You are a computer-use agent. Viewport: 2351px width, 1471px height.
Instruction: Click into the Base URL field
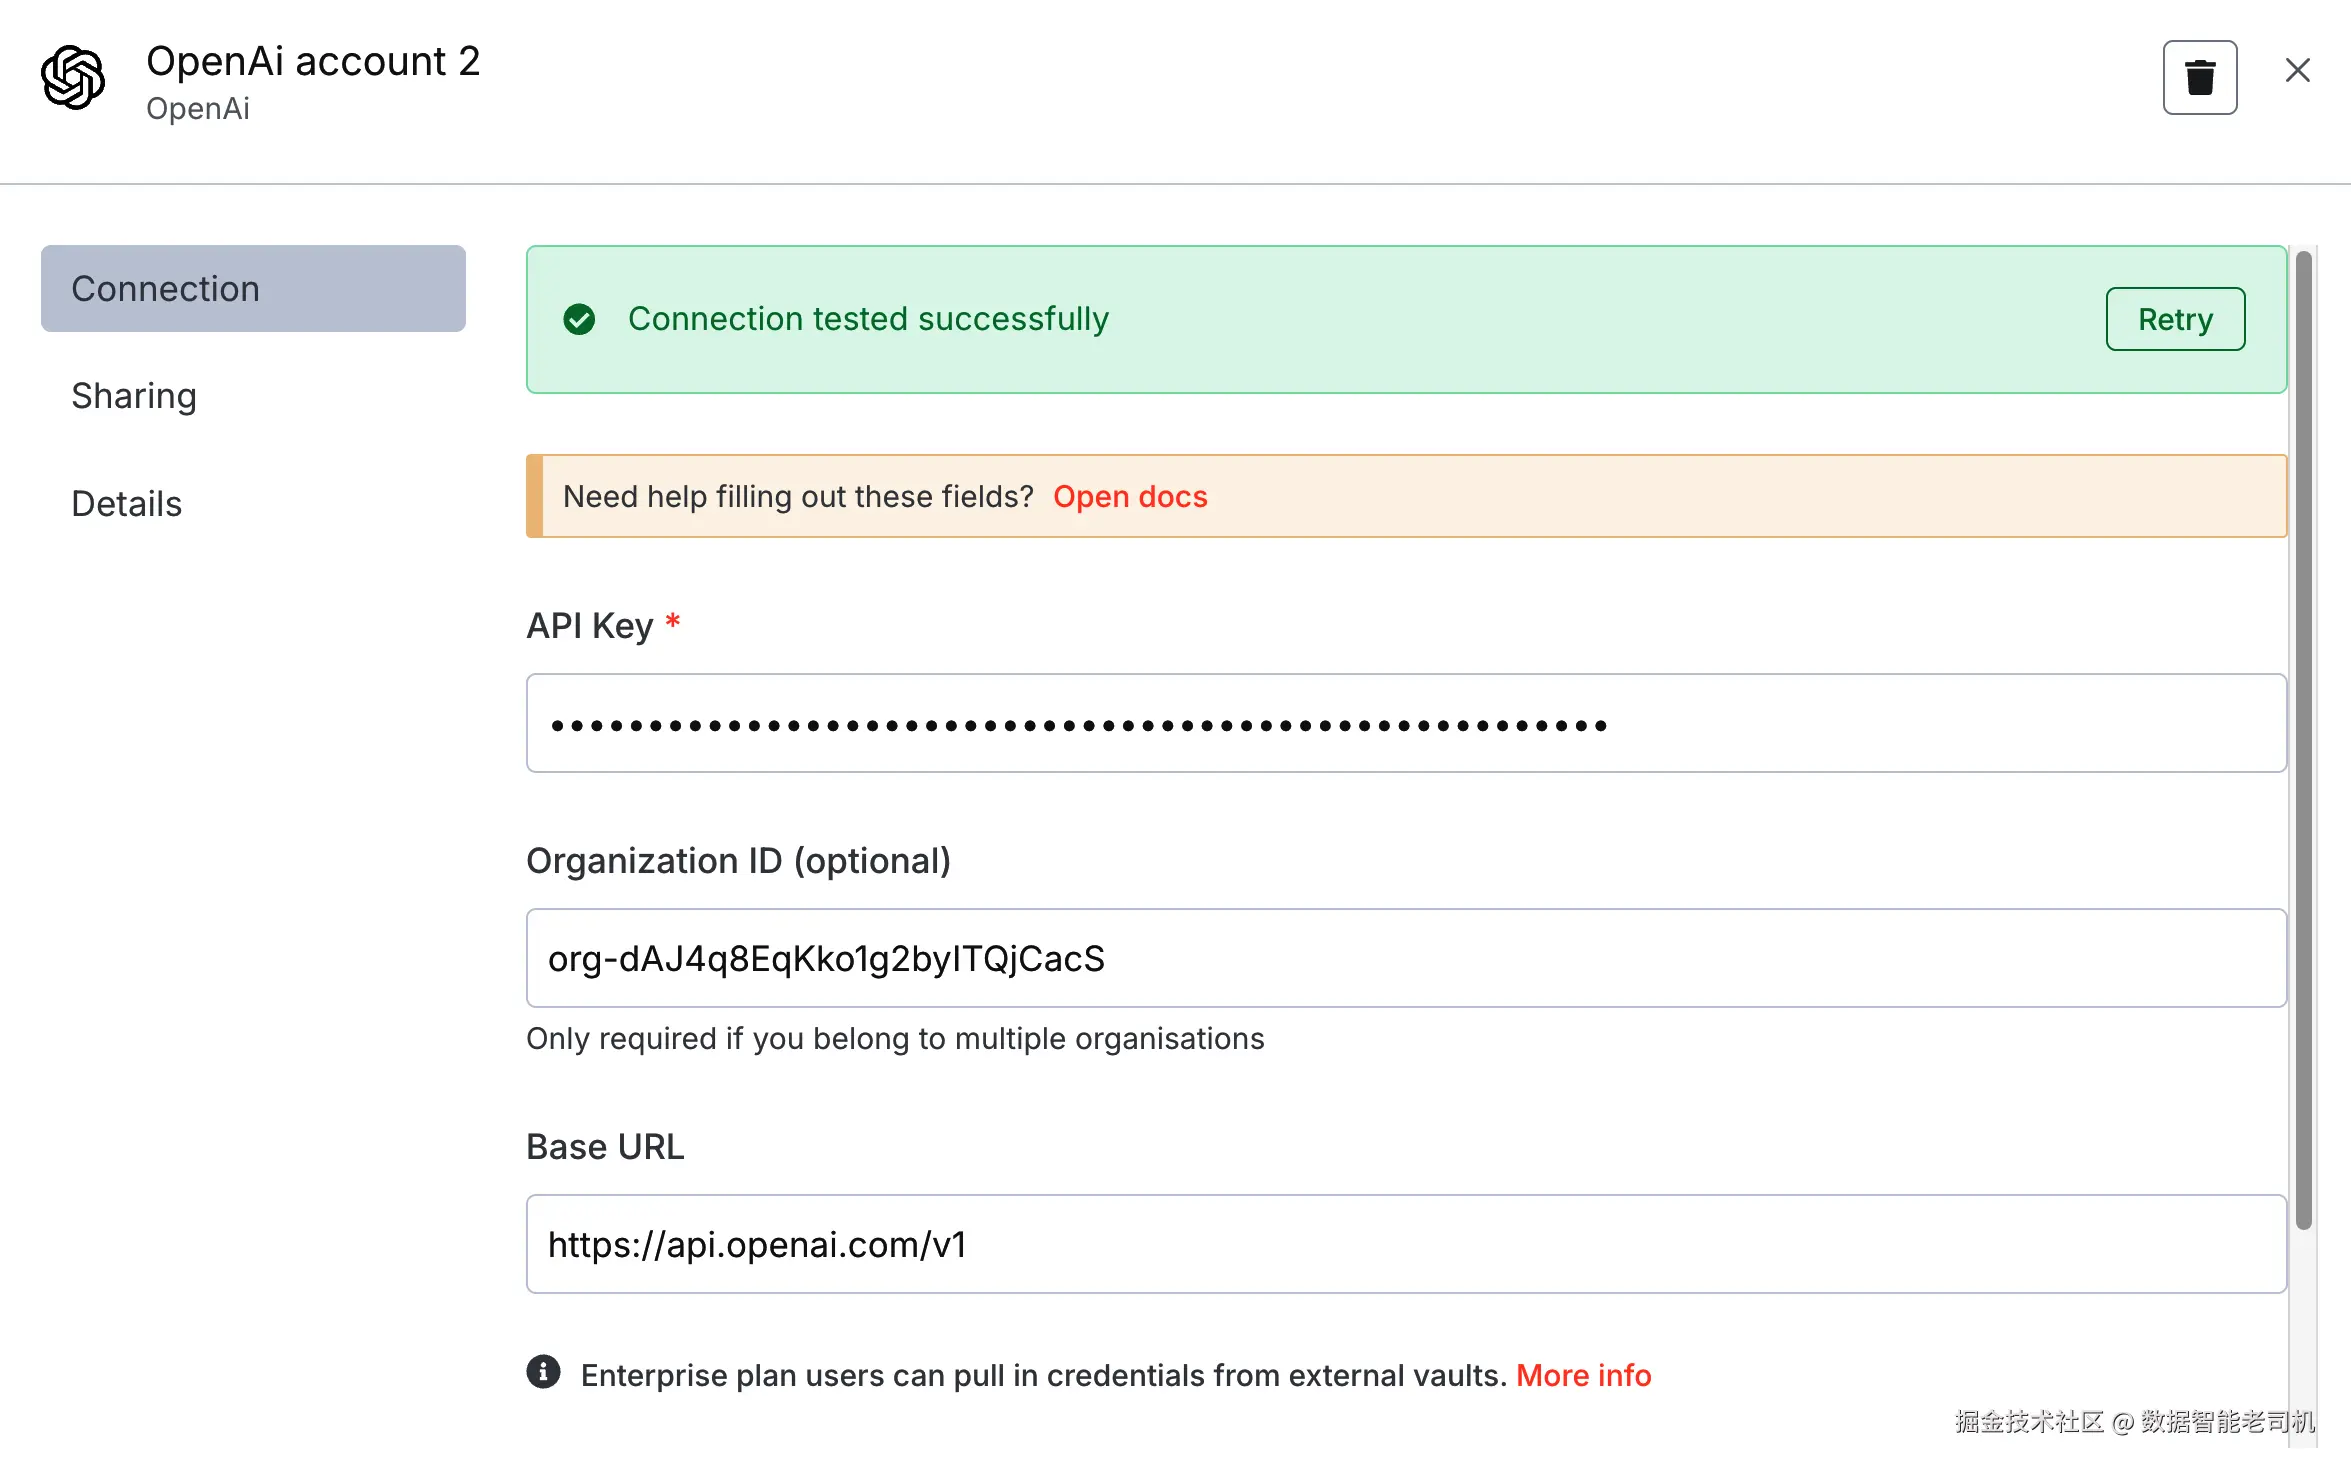pyautogui.click(x=1405, y=1244)
